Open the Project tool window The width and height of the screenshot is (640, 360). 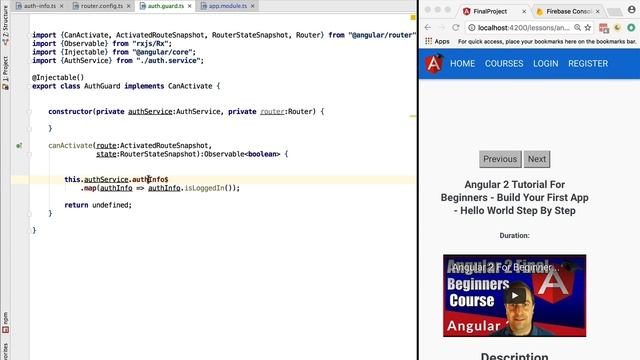click(x=5, y=73)
